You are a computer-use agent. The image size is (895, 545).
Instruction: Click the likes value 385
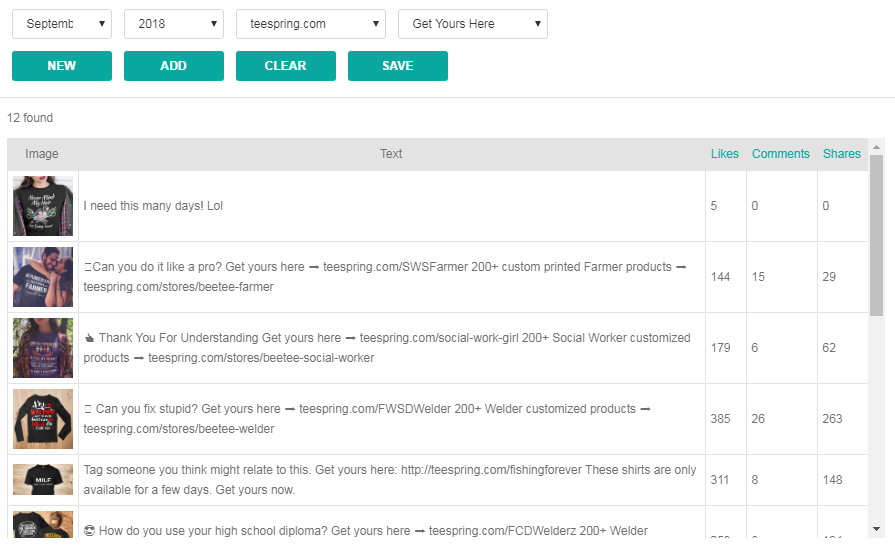pos(720,419)
